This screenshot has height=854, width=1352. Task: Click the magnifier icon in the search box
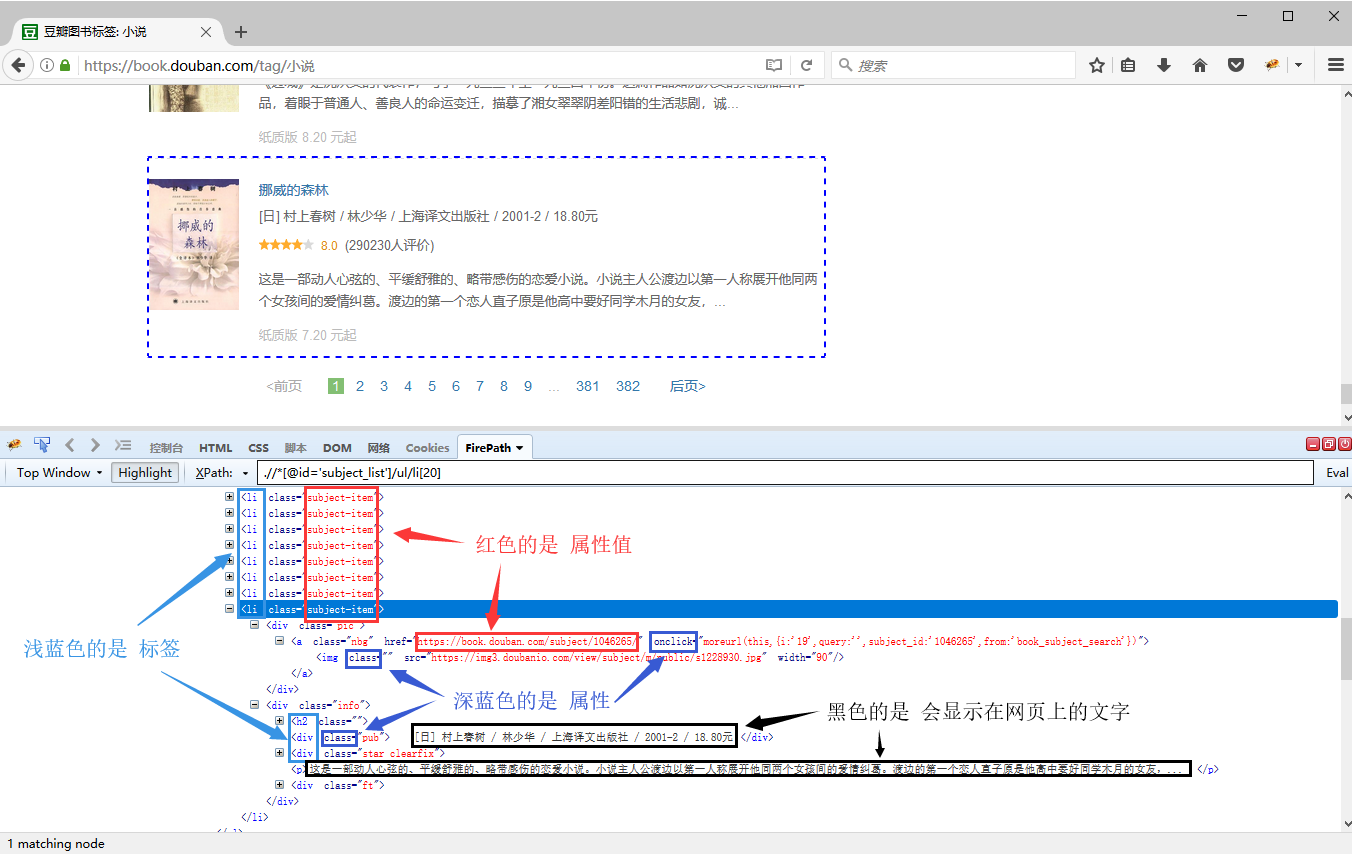tap(846, 65)
